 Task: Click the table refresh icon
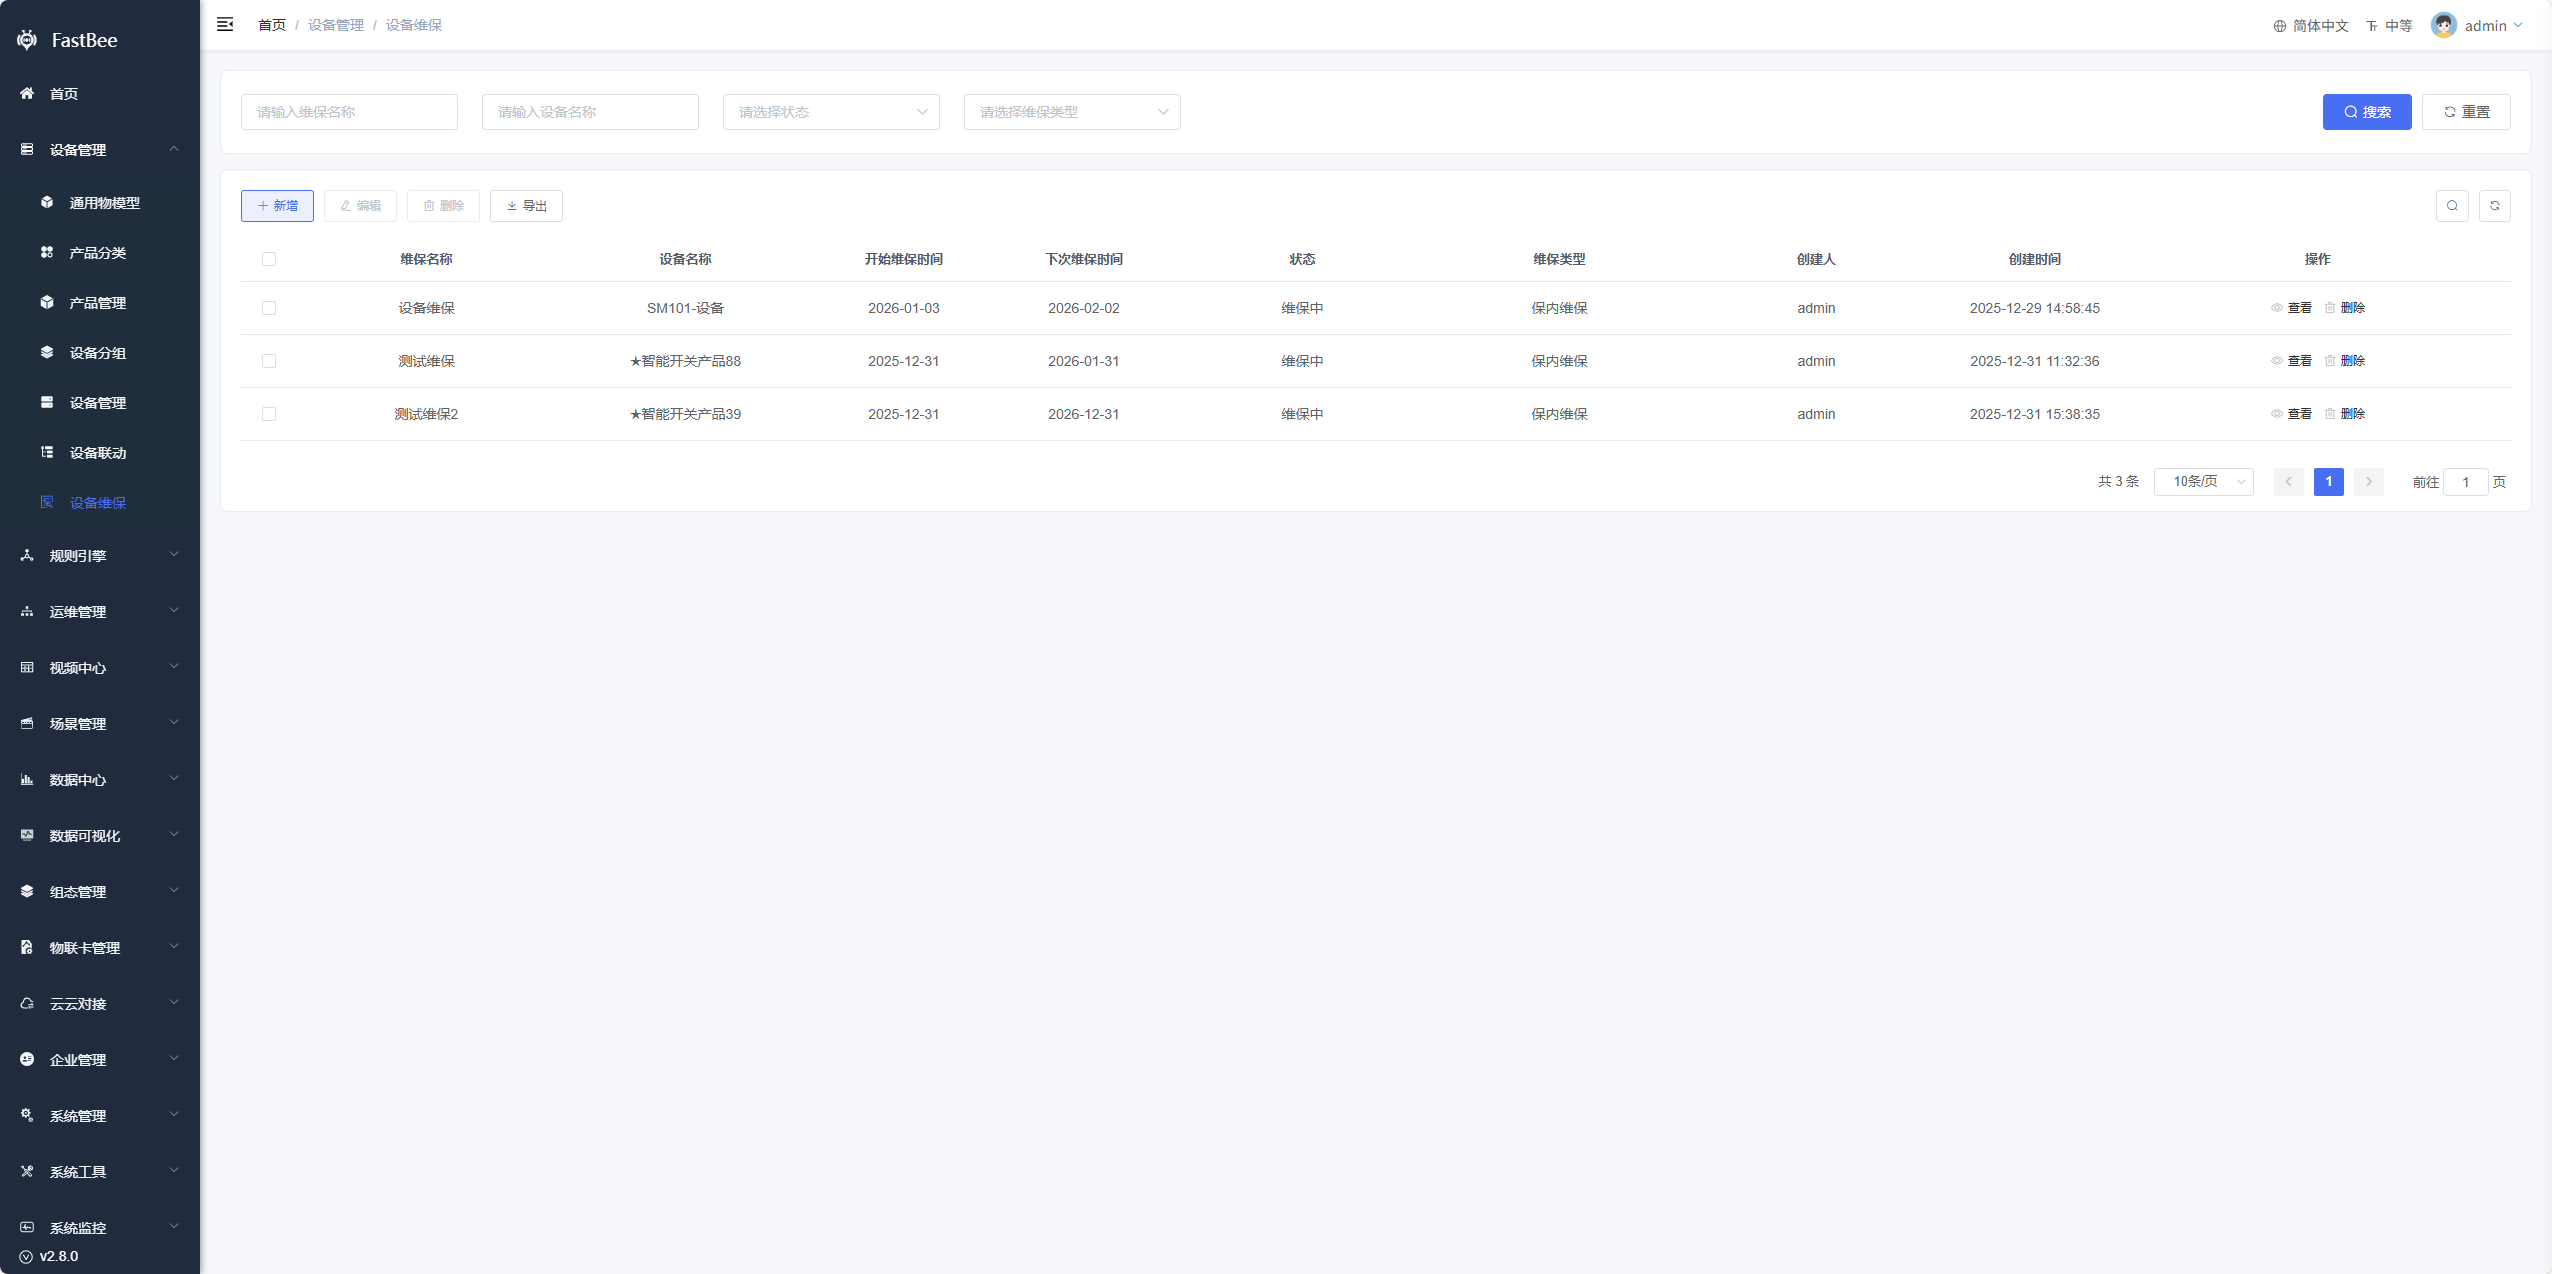tap(2494, 206)
